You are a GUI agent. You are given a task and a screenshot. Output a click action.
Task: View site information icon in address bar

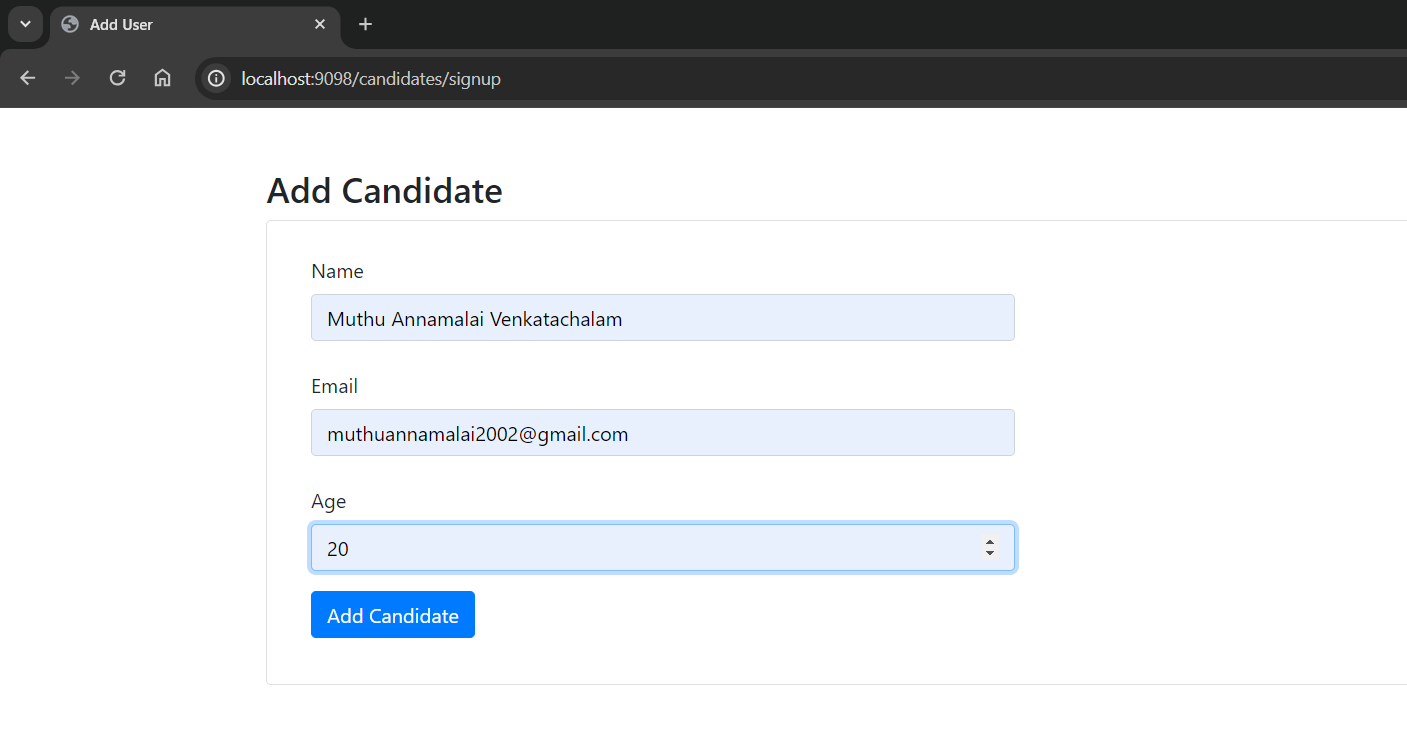point(216,78)
